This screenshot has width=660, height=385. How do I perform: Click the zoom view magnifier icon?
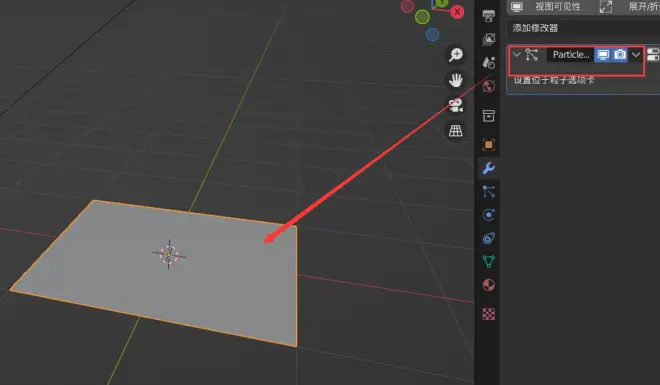coord(455,55)
